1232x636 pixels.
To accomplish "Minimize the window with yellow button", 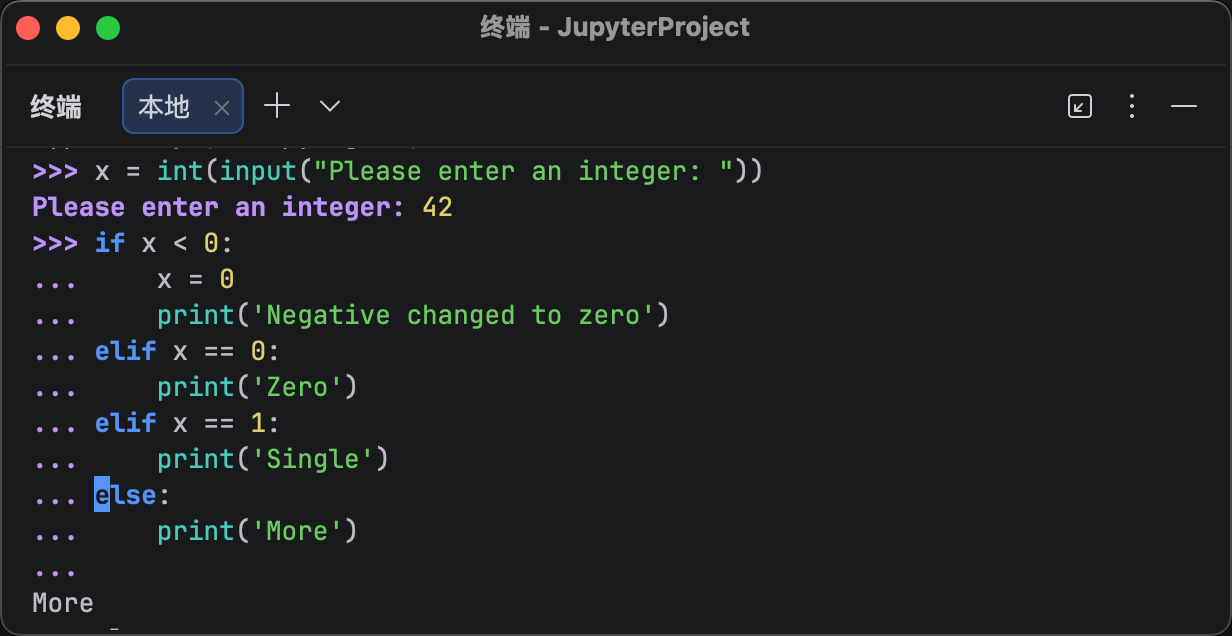I will point(68,28).
